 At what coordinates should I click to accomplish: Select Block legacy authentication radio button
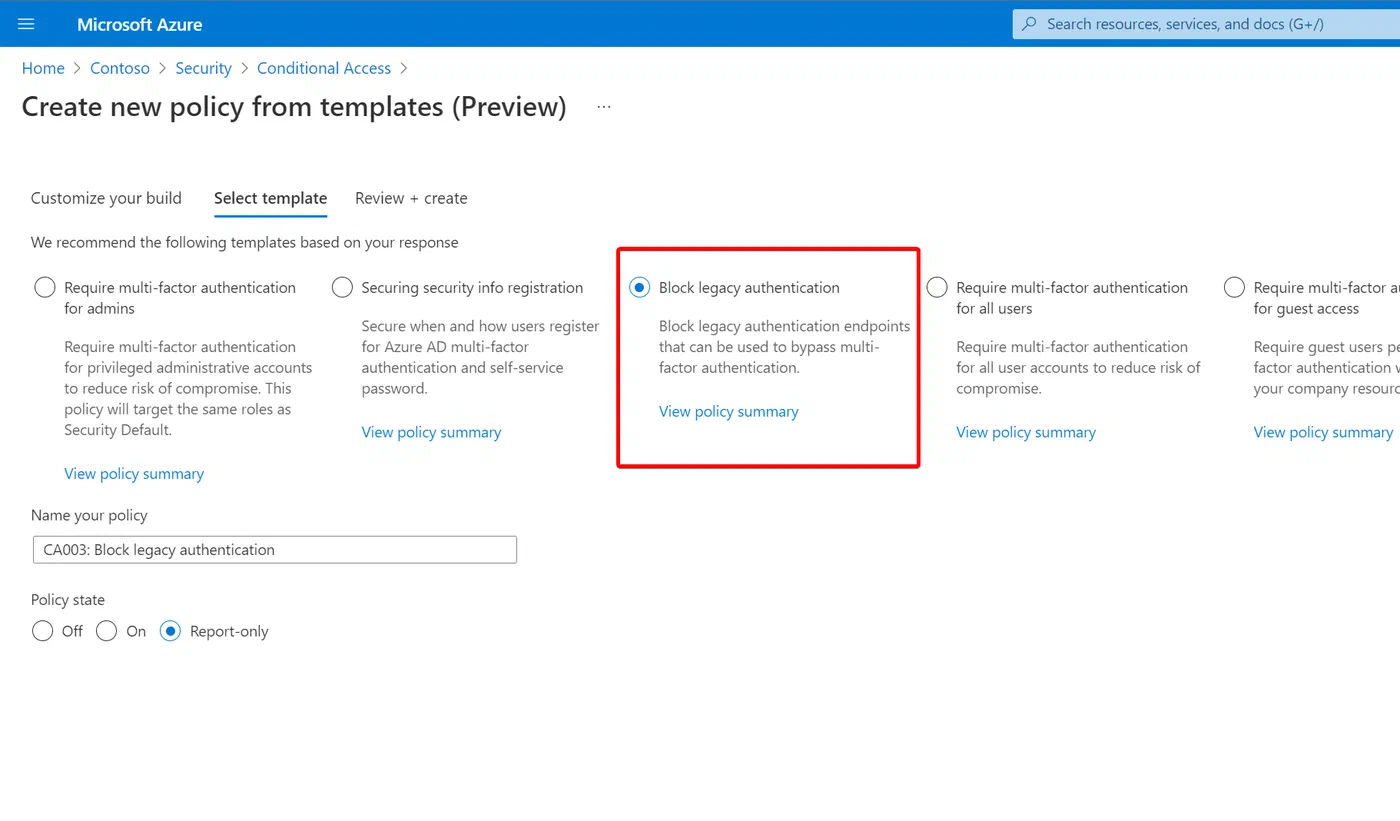click(x=639, y=288)
